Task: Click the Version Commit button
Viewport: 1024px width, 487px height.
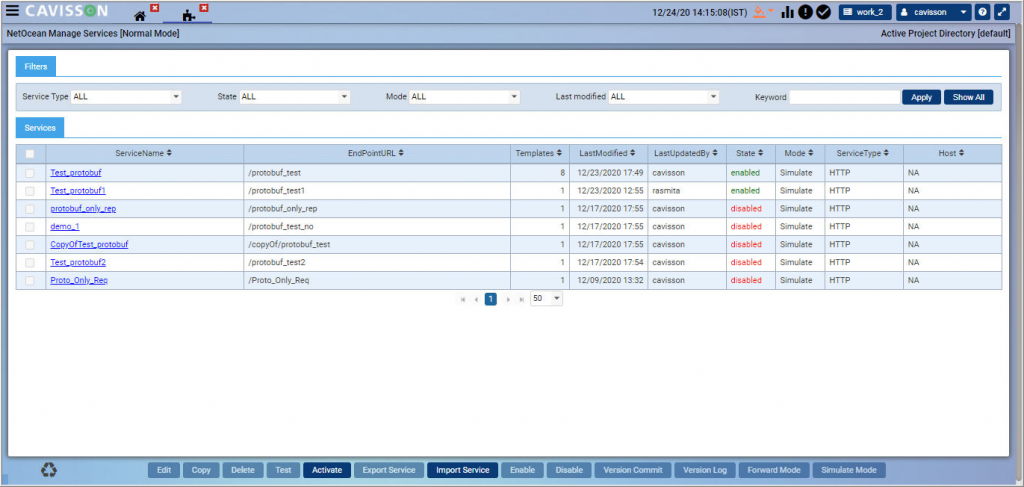Action: point(633,470)
